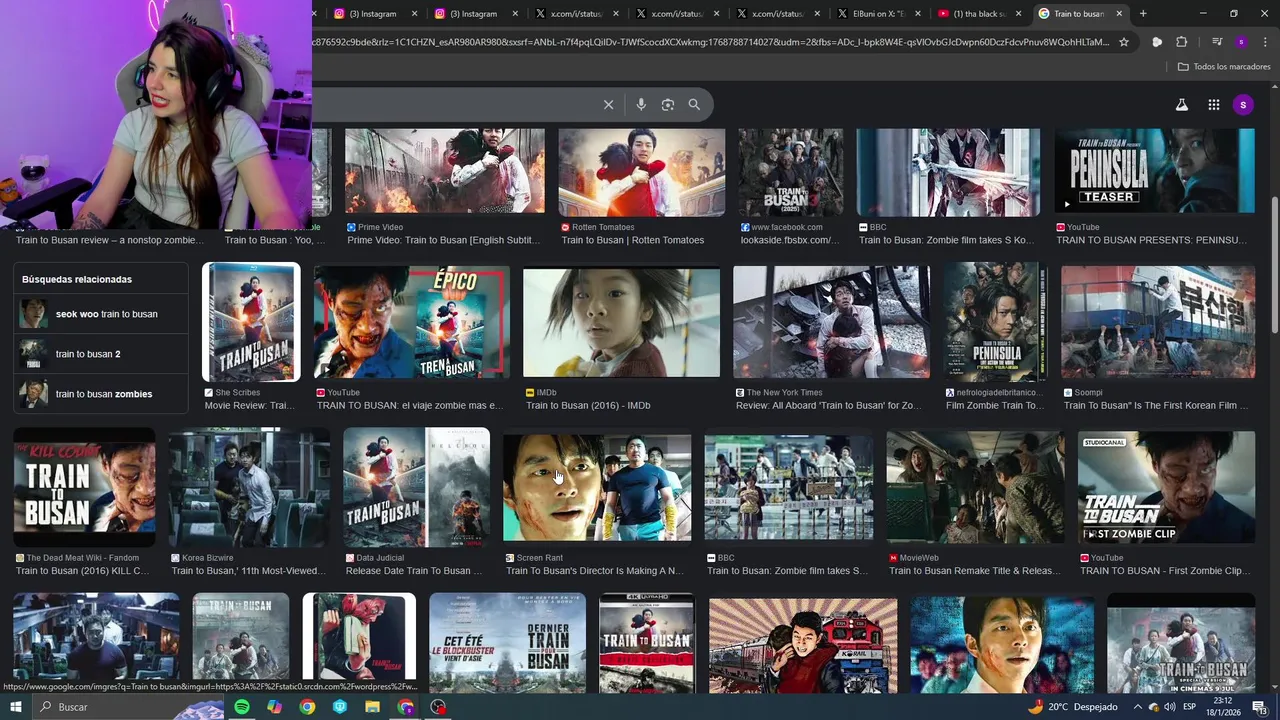
Task: Switch to the first Instagram tab
Action: [x=372, y=14]
